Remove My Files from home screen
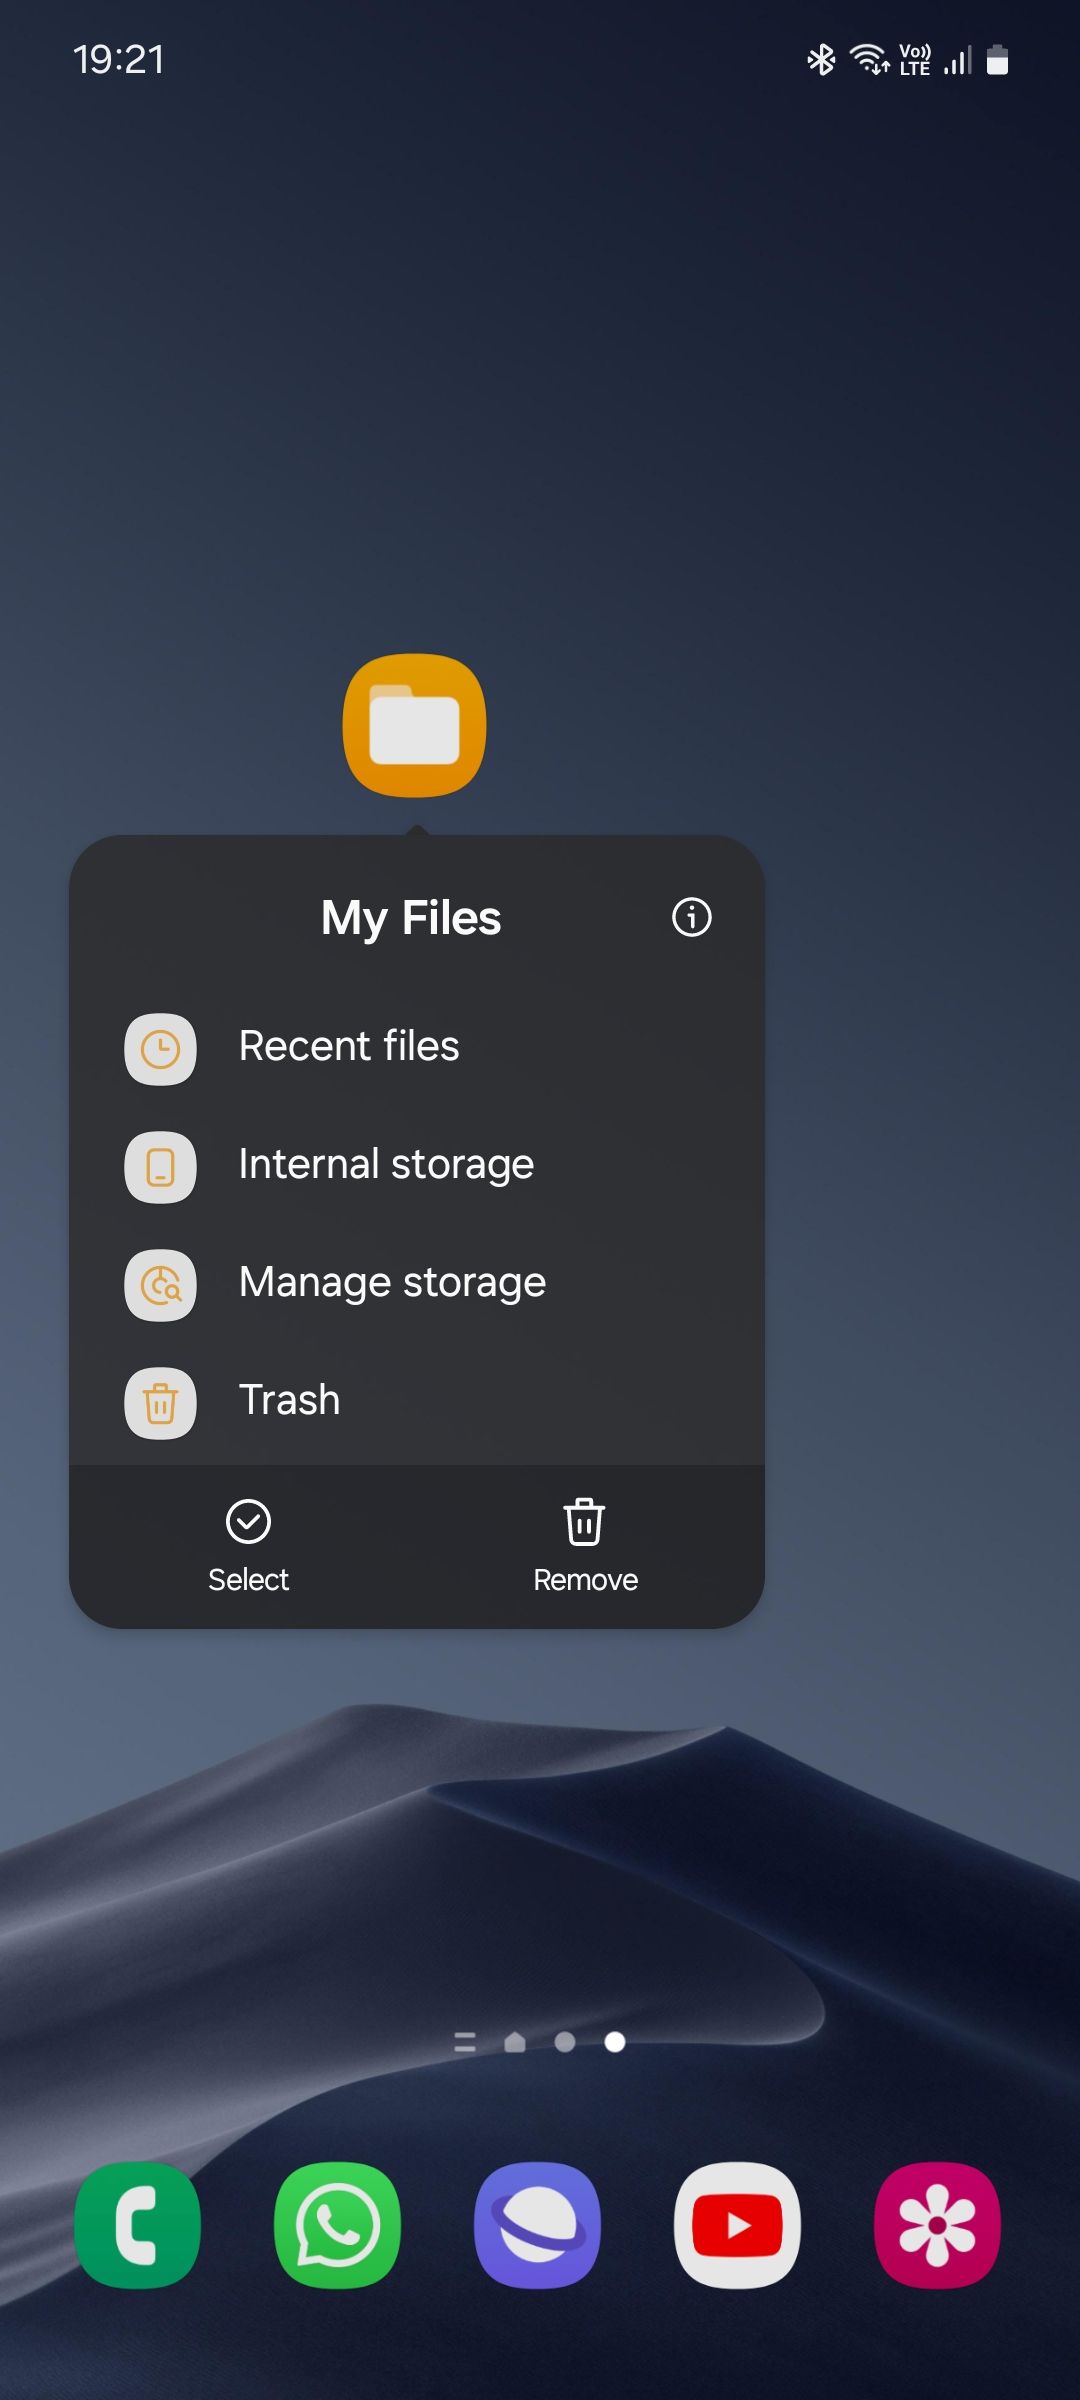Image resolution: width=1080 pixels, height=2400 pixels. (585, 1546)
